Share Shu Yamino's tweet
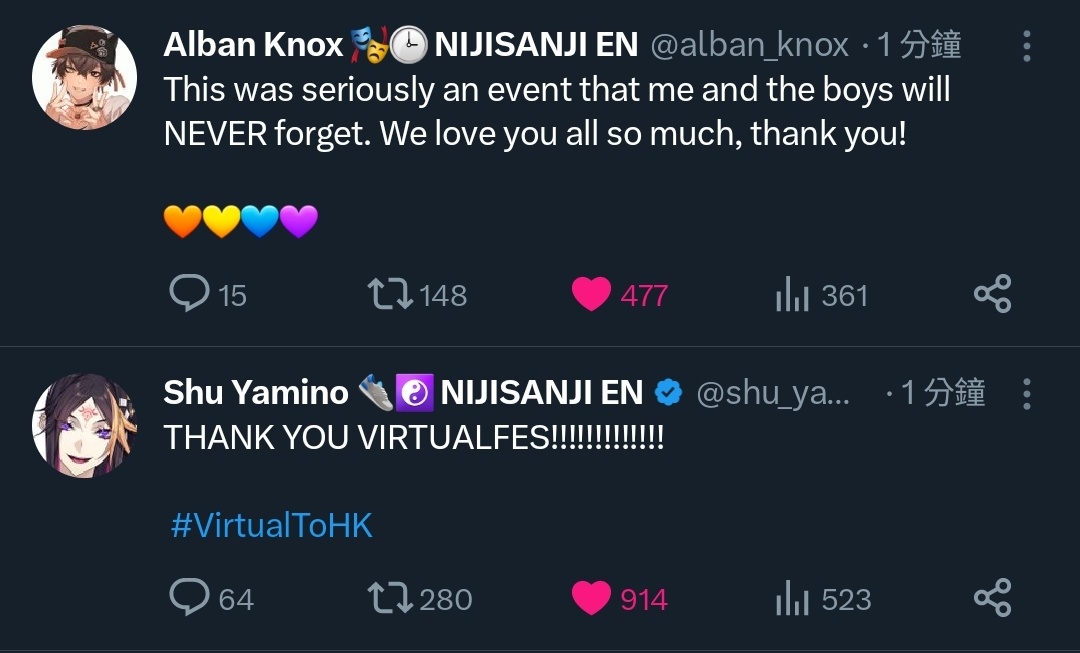 pyautogui.click(x=993, y=597)
